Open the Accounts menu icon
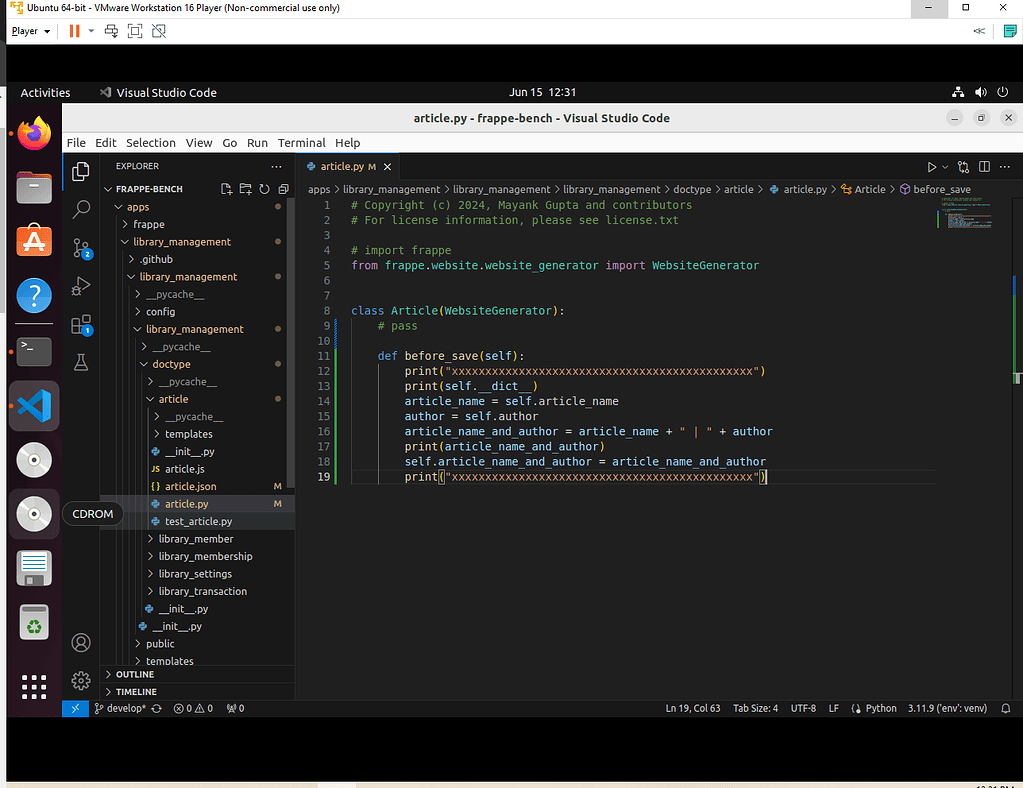 81,643
